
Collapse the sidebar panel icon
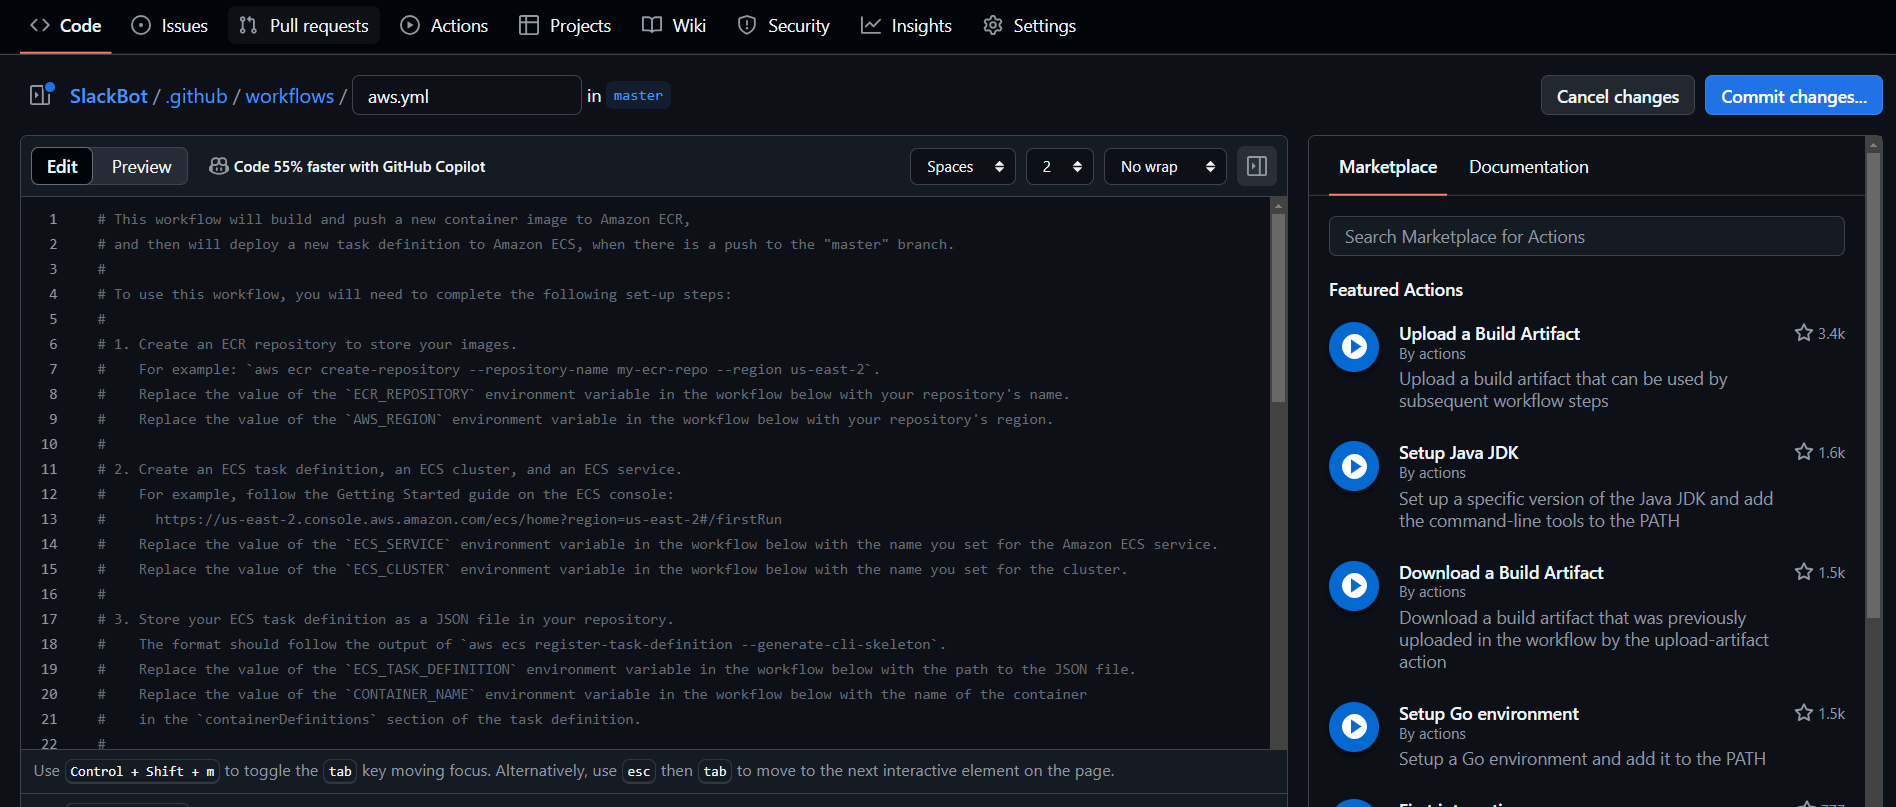tap(1257, 166)
